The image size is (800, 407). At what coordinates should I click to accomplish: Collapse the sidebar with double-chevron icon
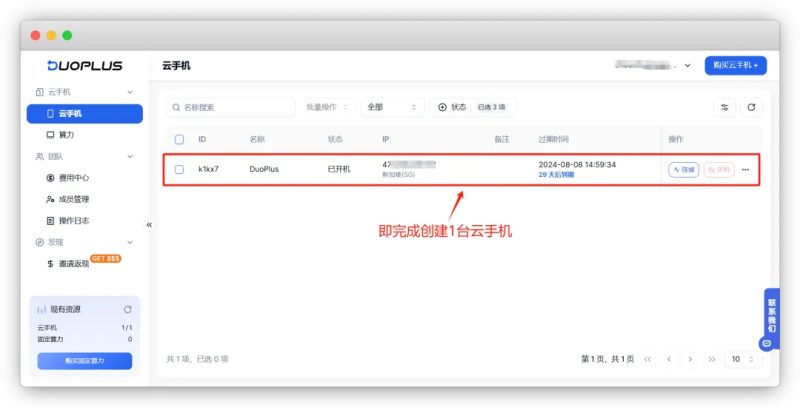click(149, 224)
